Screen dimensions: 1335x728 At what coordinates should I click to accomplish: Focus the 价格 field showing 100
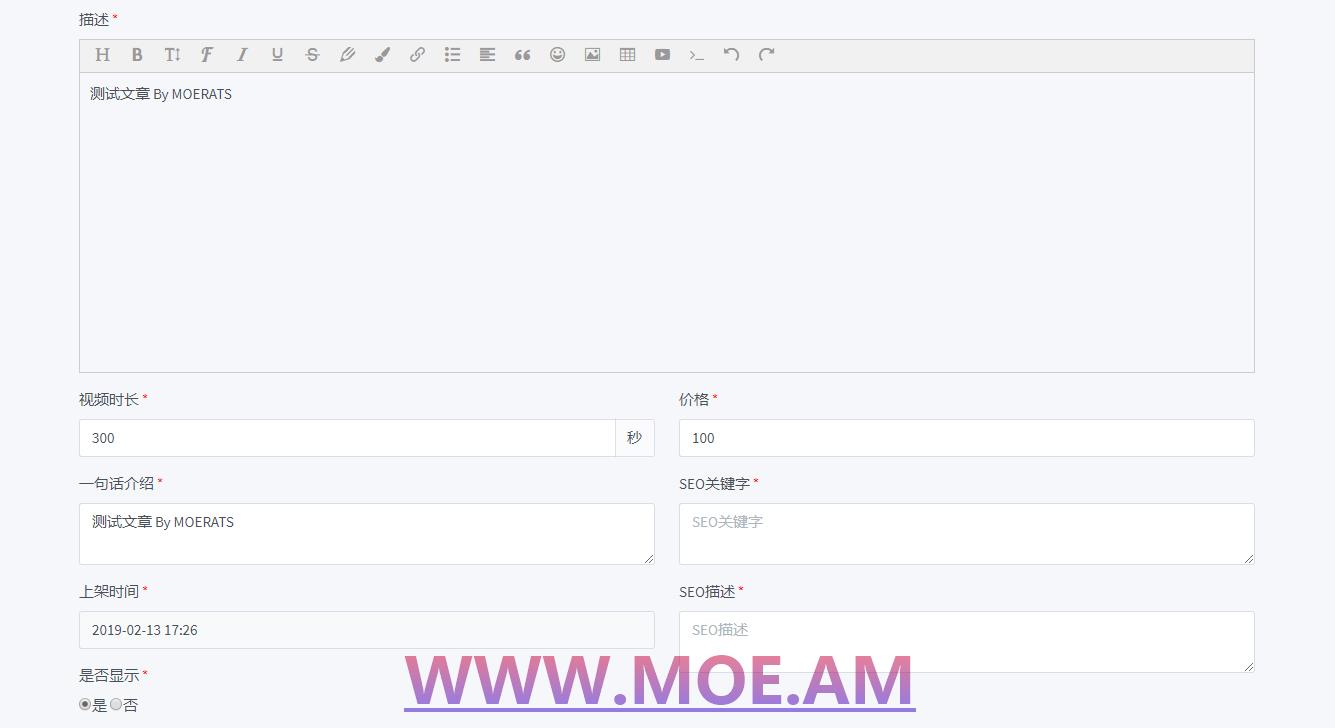pyautogui.click(x=966, y=438)
